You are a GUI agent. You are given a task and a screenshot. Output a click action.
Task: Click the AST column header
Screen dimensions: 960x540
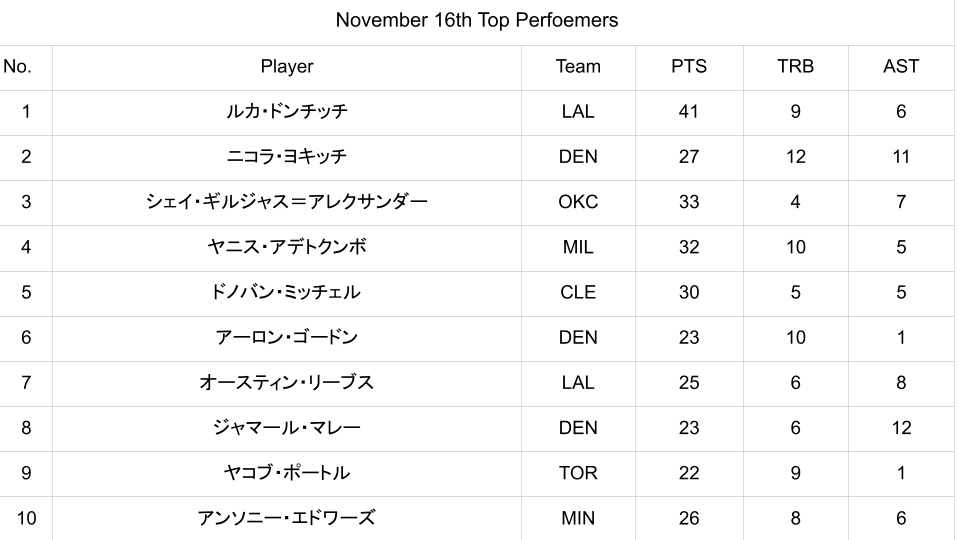click(x=901, y=67)
